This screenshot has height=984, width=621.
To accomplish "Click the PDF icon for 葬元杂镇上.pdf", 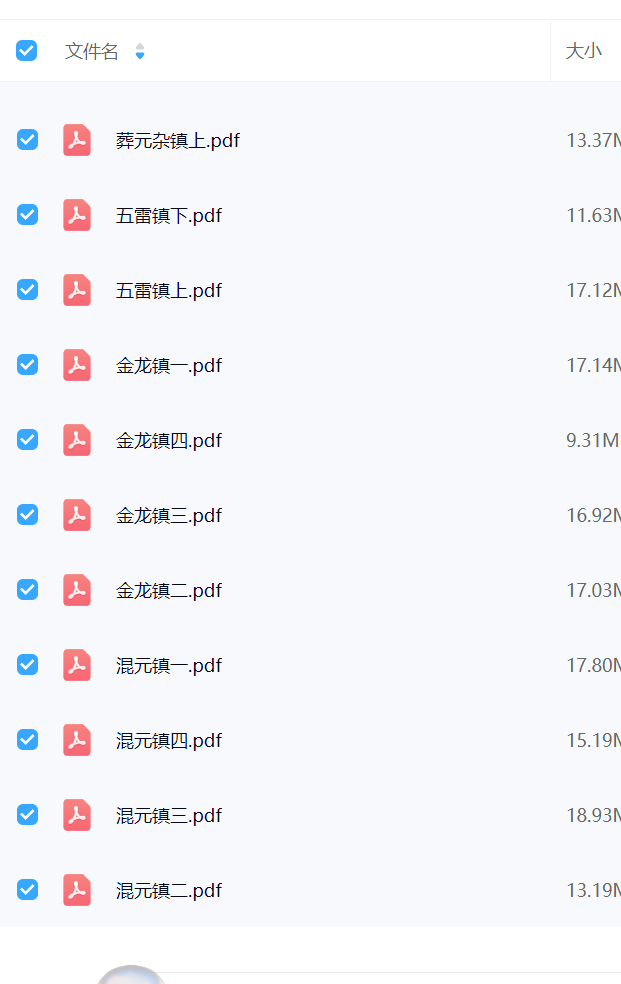I will (77, 140).
